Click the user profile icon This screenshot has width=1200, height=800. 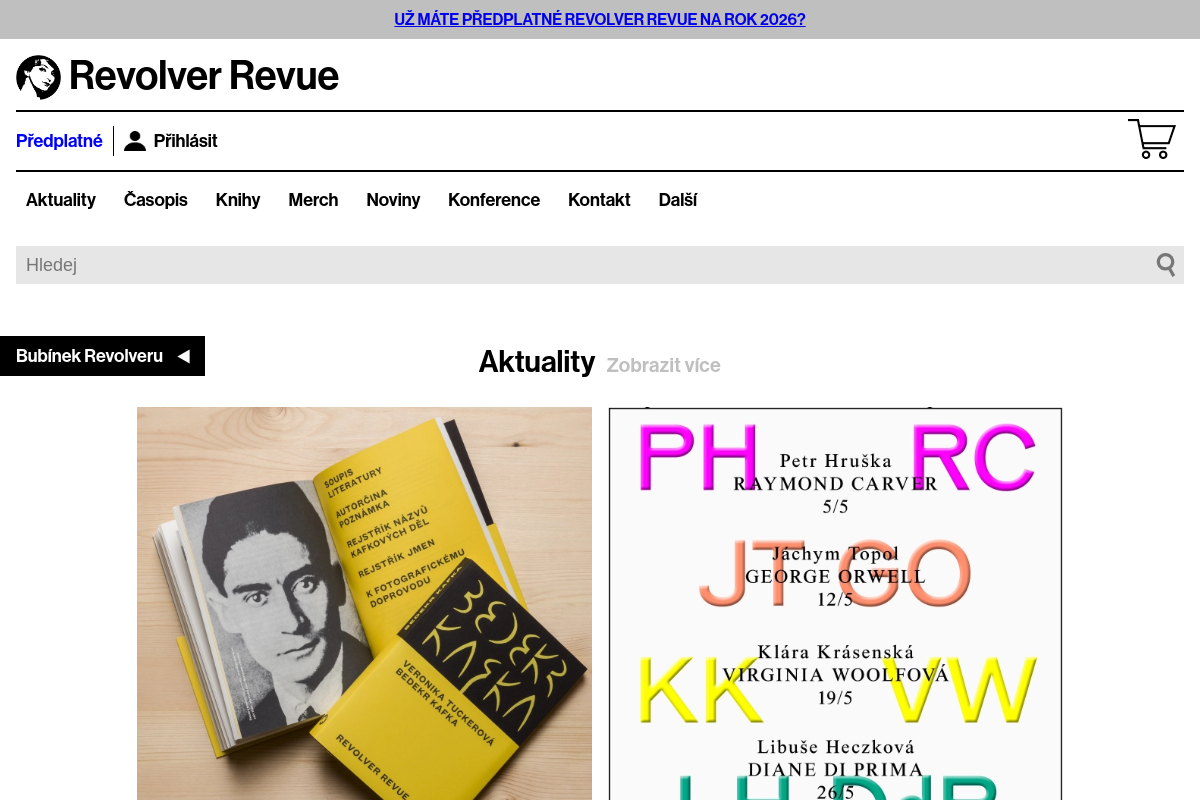click(x=135, y=141)
